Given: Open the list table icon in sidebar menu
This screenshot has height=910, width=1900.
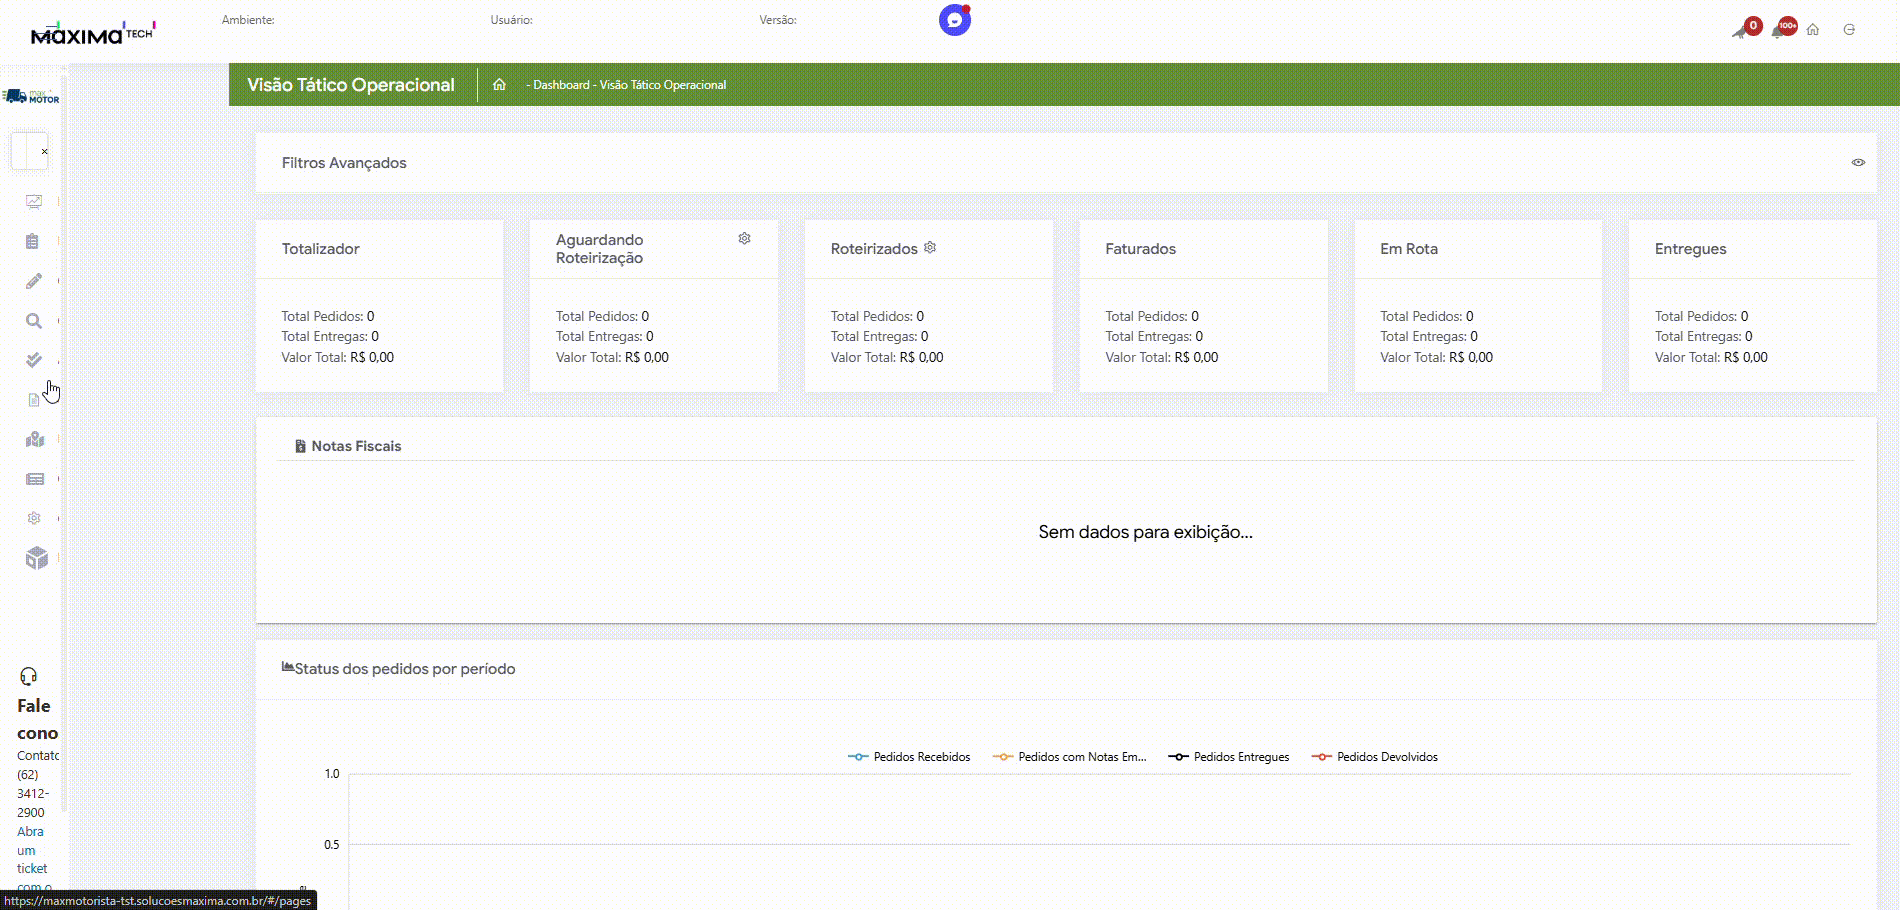Looking at the screenshot, I should tap(35, 479).
